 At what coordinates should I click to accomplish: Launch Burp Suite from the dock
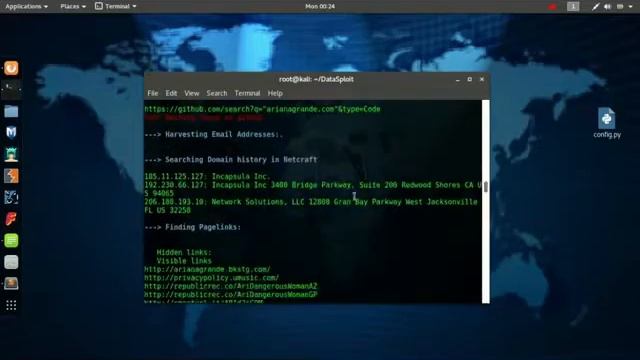click(11, 176)
